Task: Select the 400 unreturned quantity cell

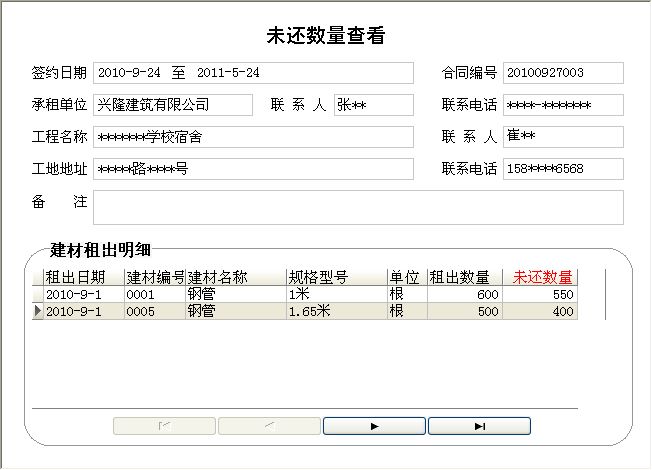Action: (x=542, y=312)
